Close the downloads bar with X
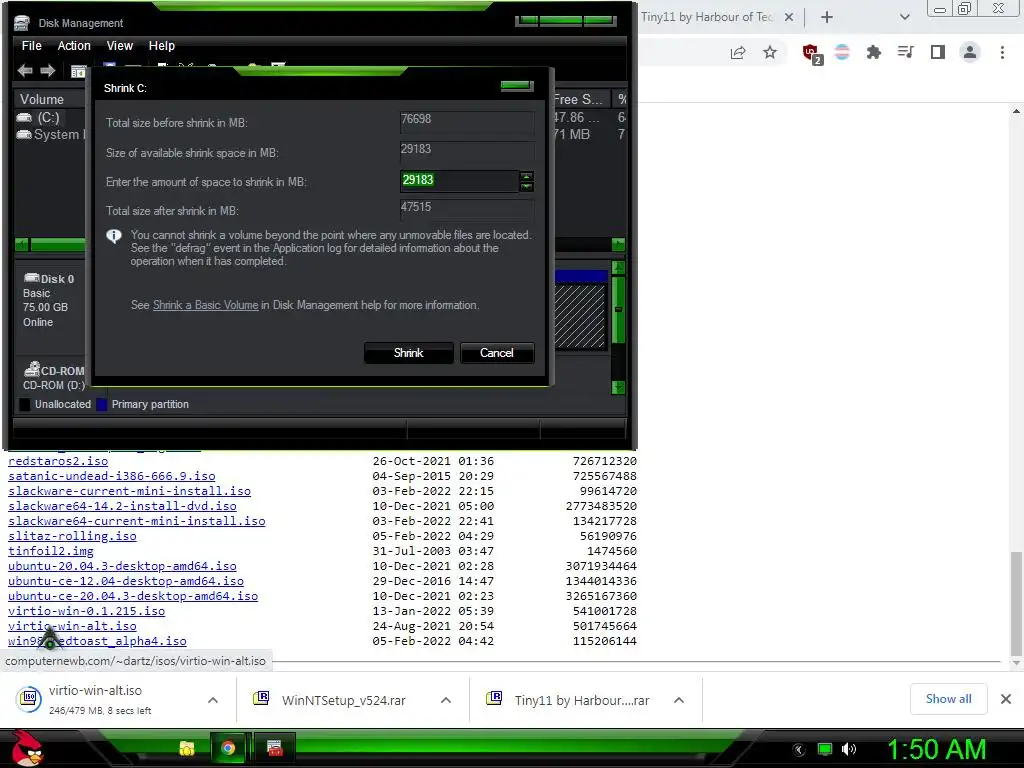 click(1006, 699)
